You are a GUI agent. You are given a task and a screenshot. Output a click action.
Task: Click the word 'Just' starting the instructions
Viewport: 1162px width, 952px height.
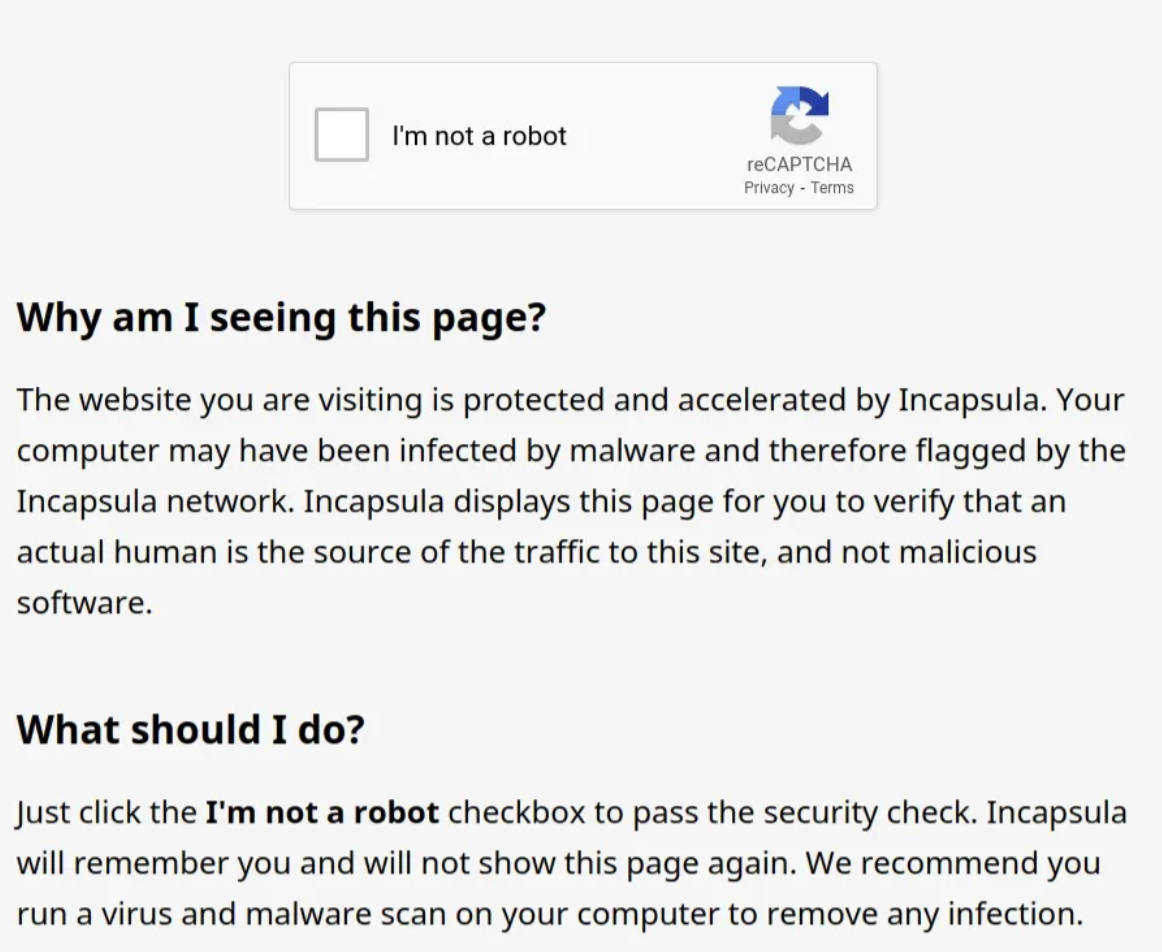[x=42, y=812]
